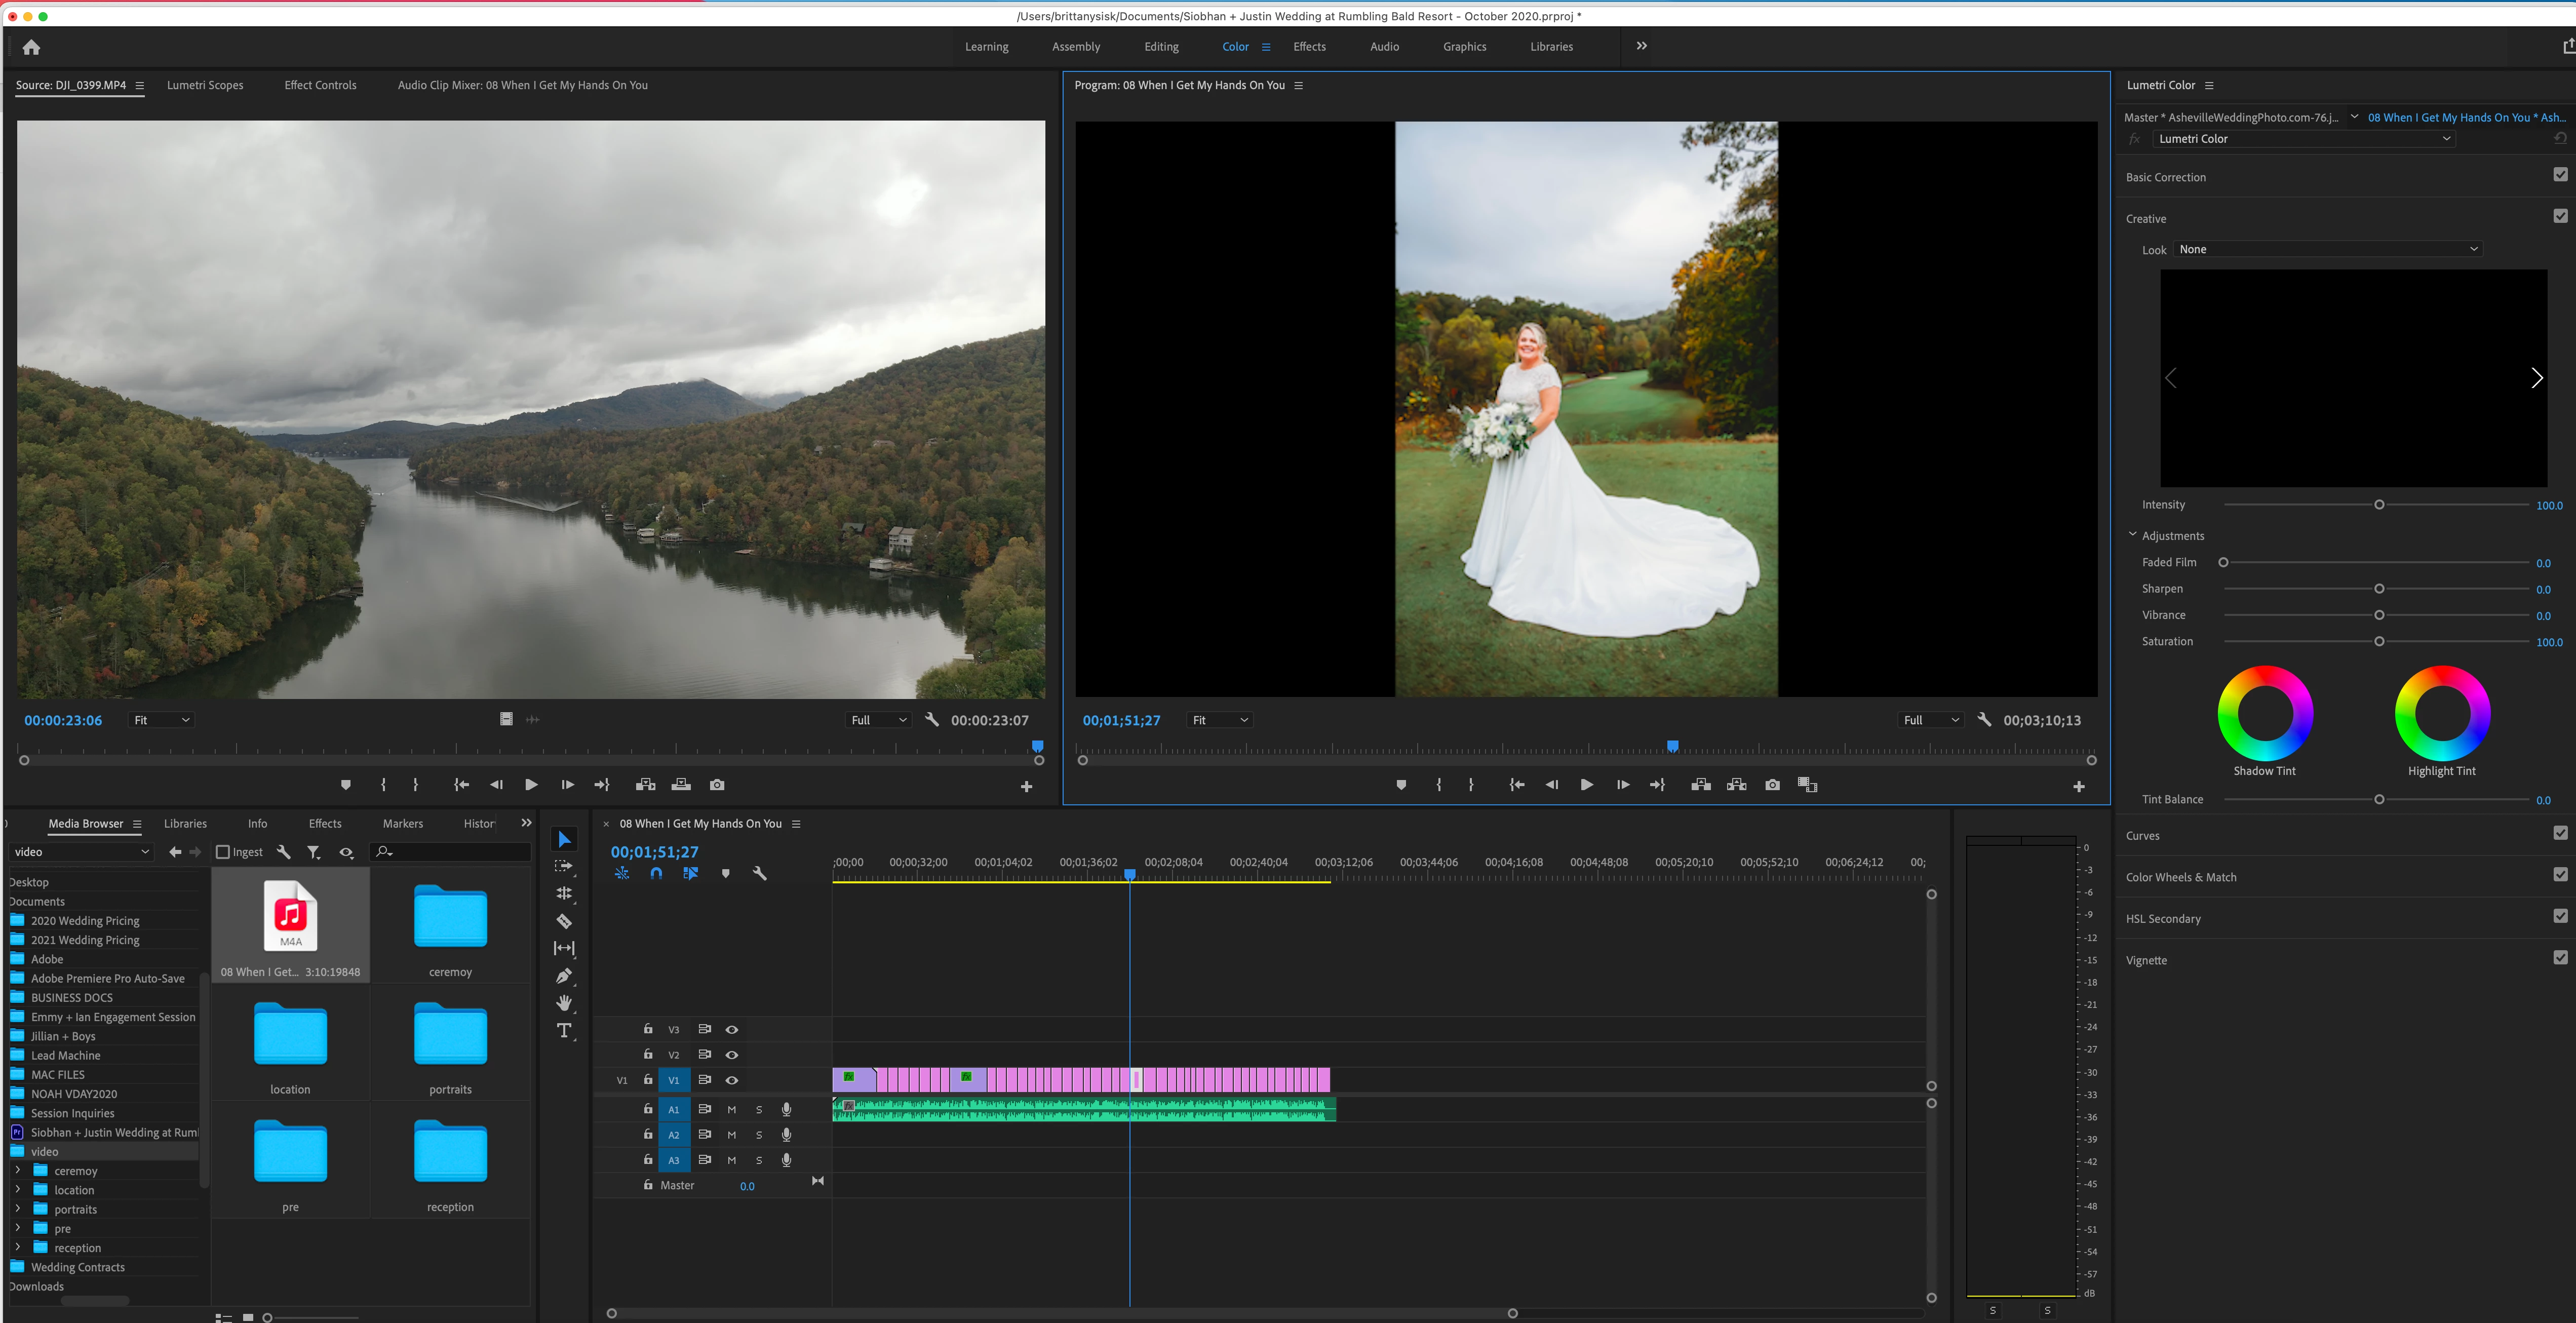Select the Hand tool
2576x1323 pixels.
click(564, 1003)
